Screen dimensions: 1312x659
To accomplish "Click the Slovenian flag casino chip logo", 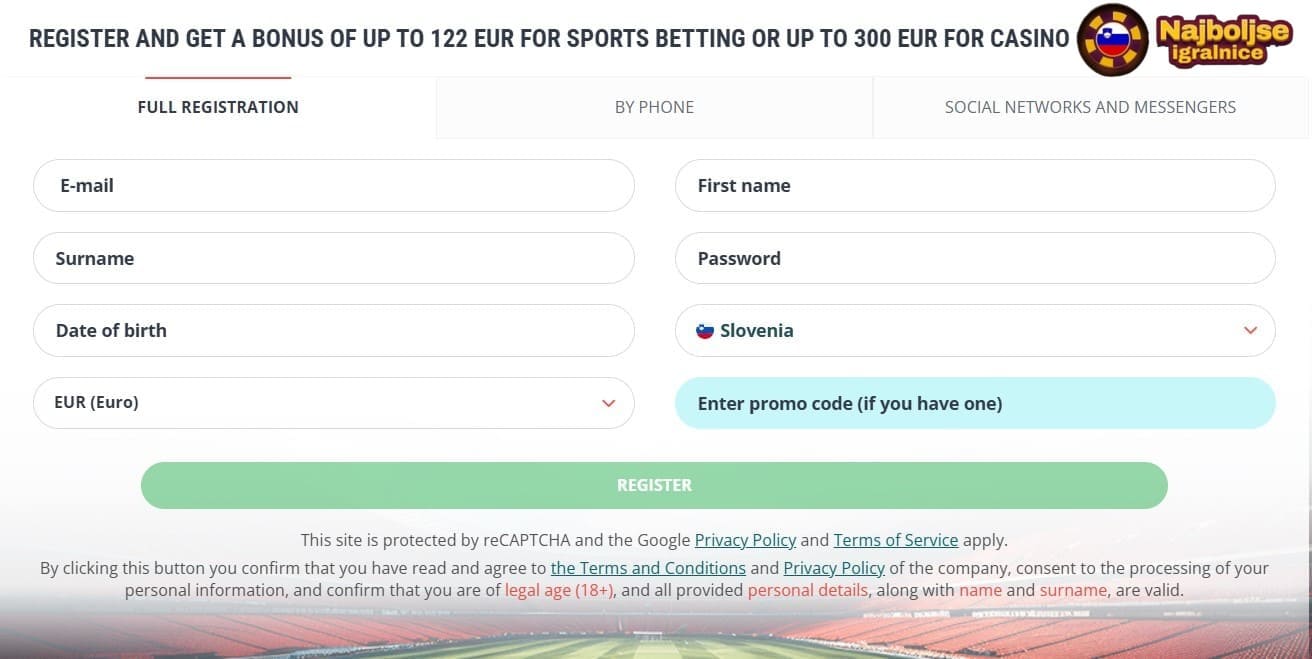I will coord(1111,40).
